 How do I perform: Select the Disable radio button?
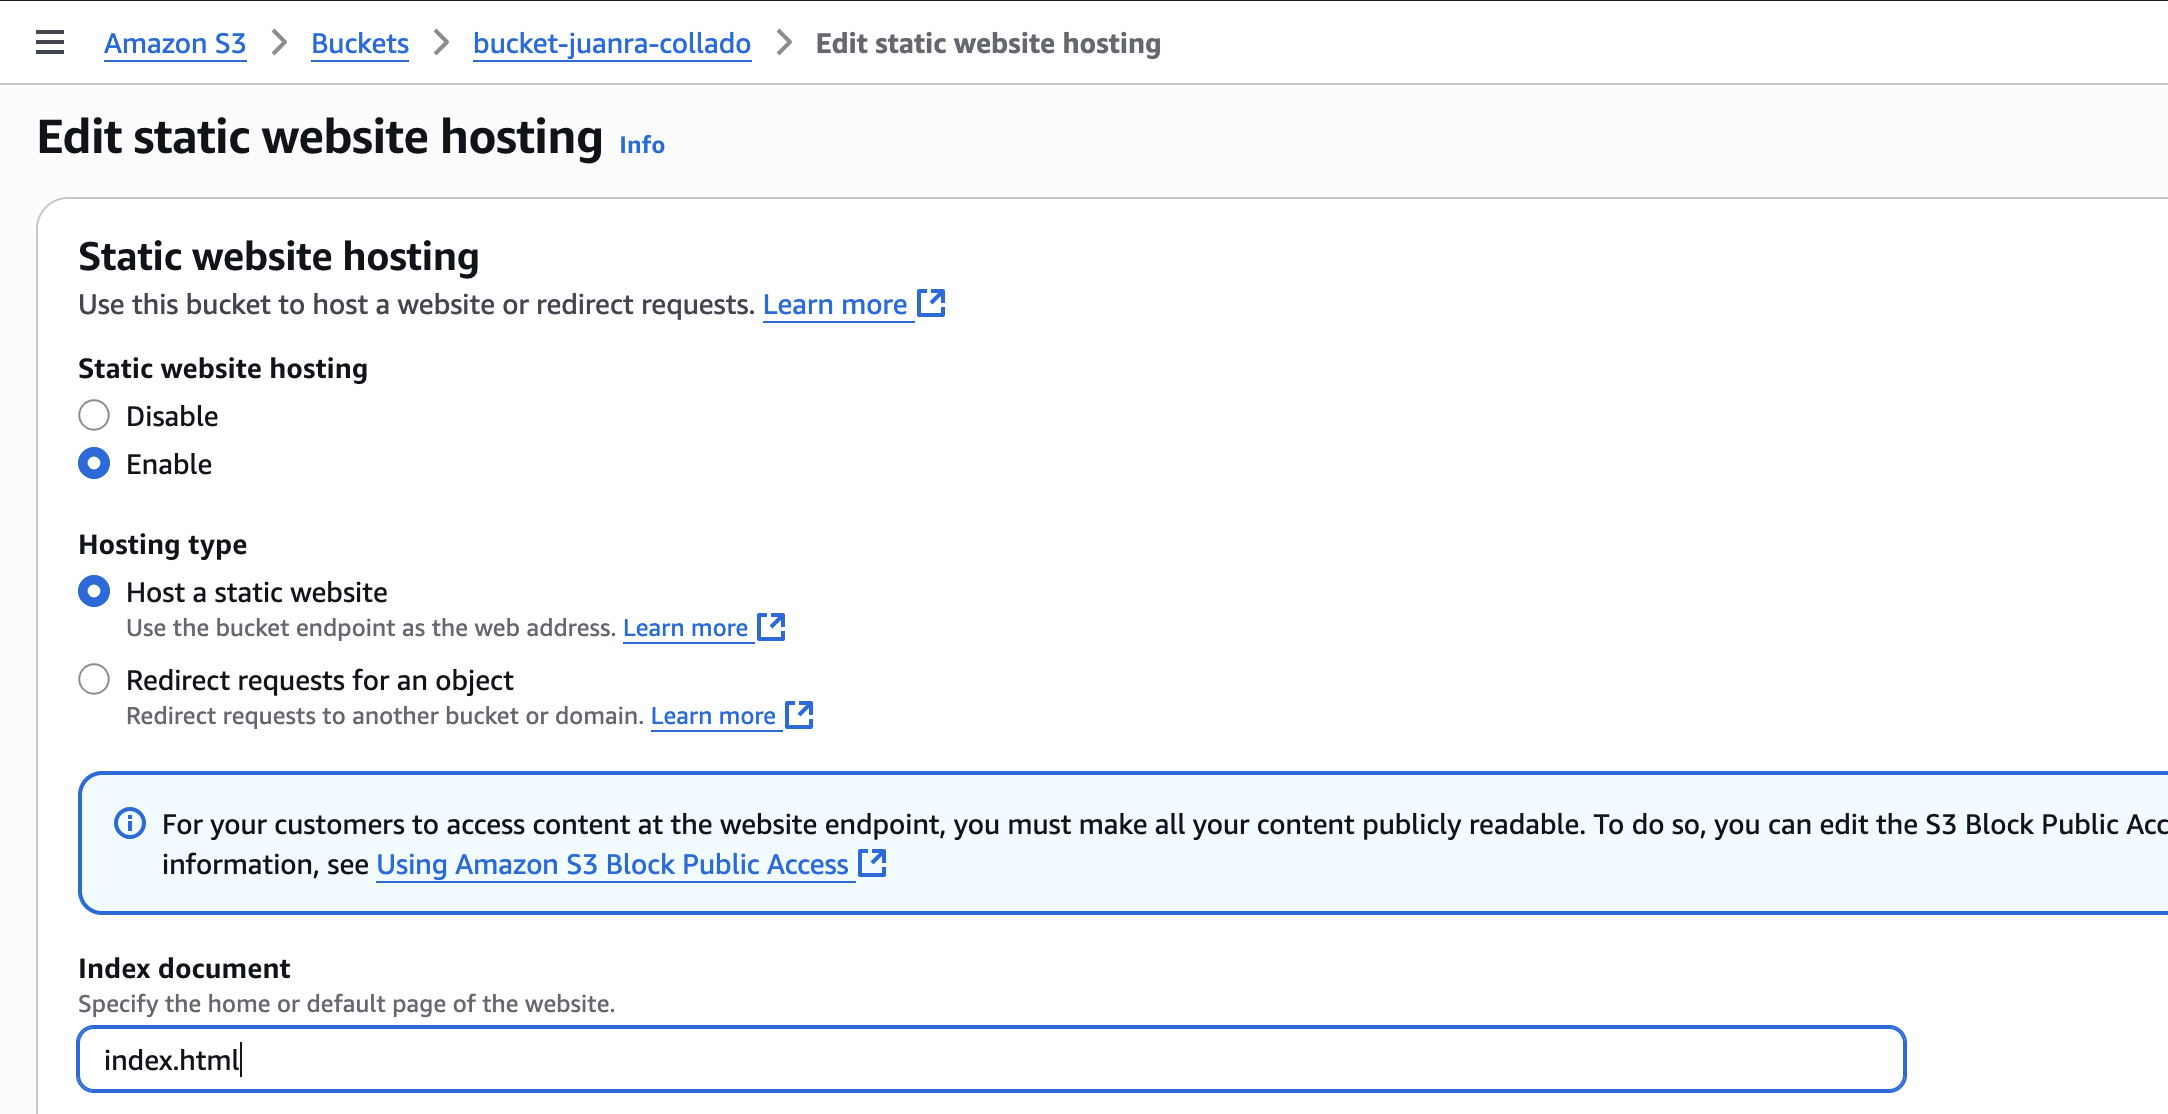coord(94,415)
